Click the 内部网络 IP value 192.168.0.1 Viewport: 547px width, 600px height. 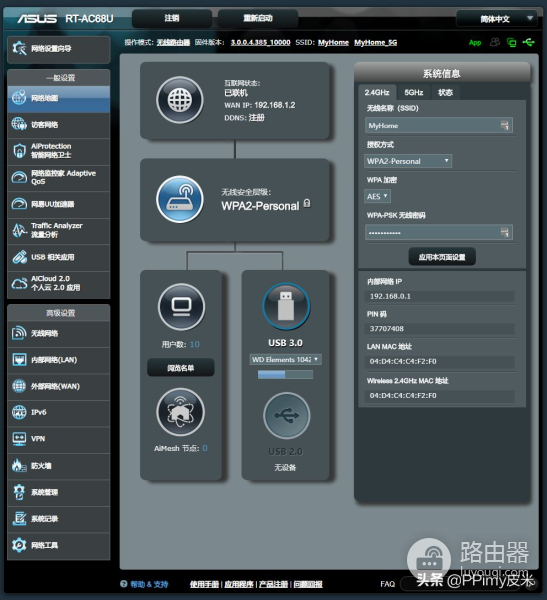[390, 296]
